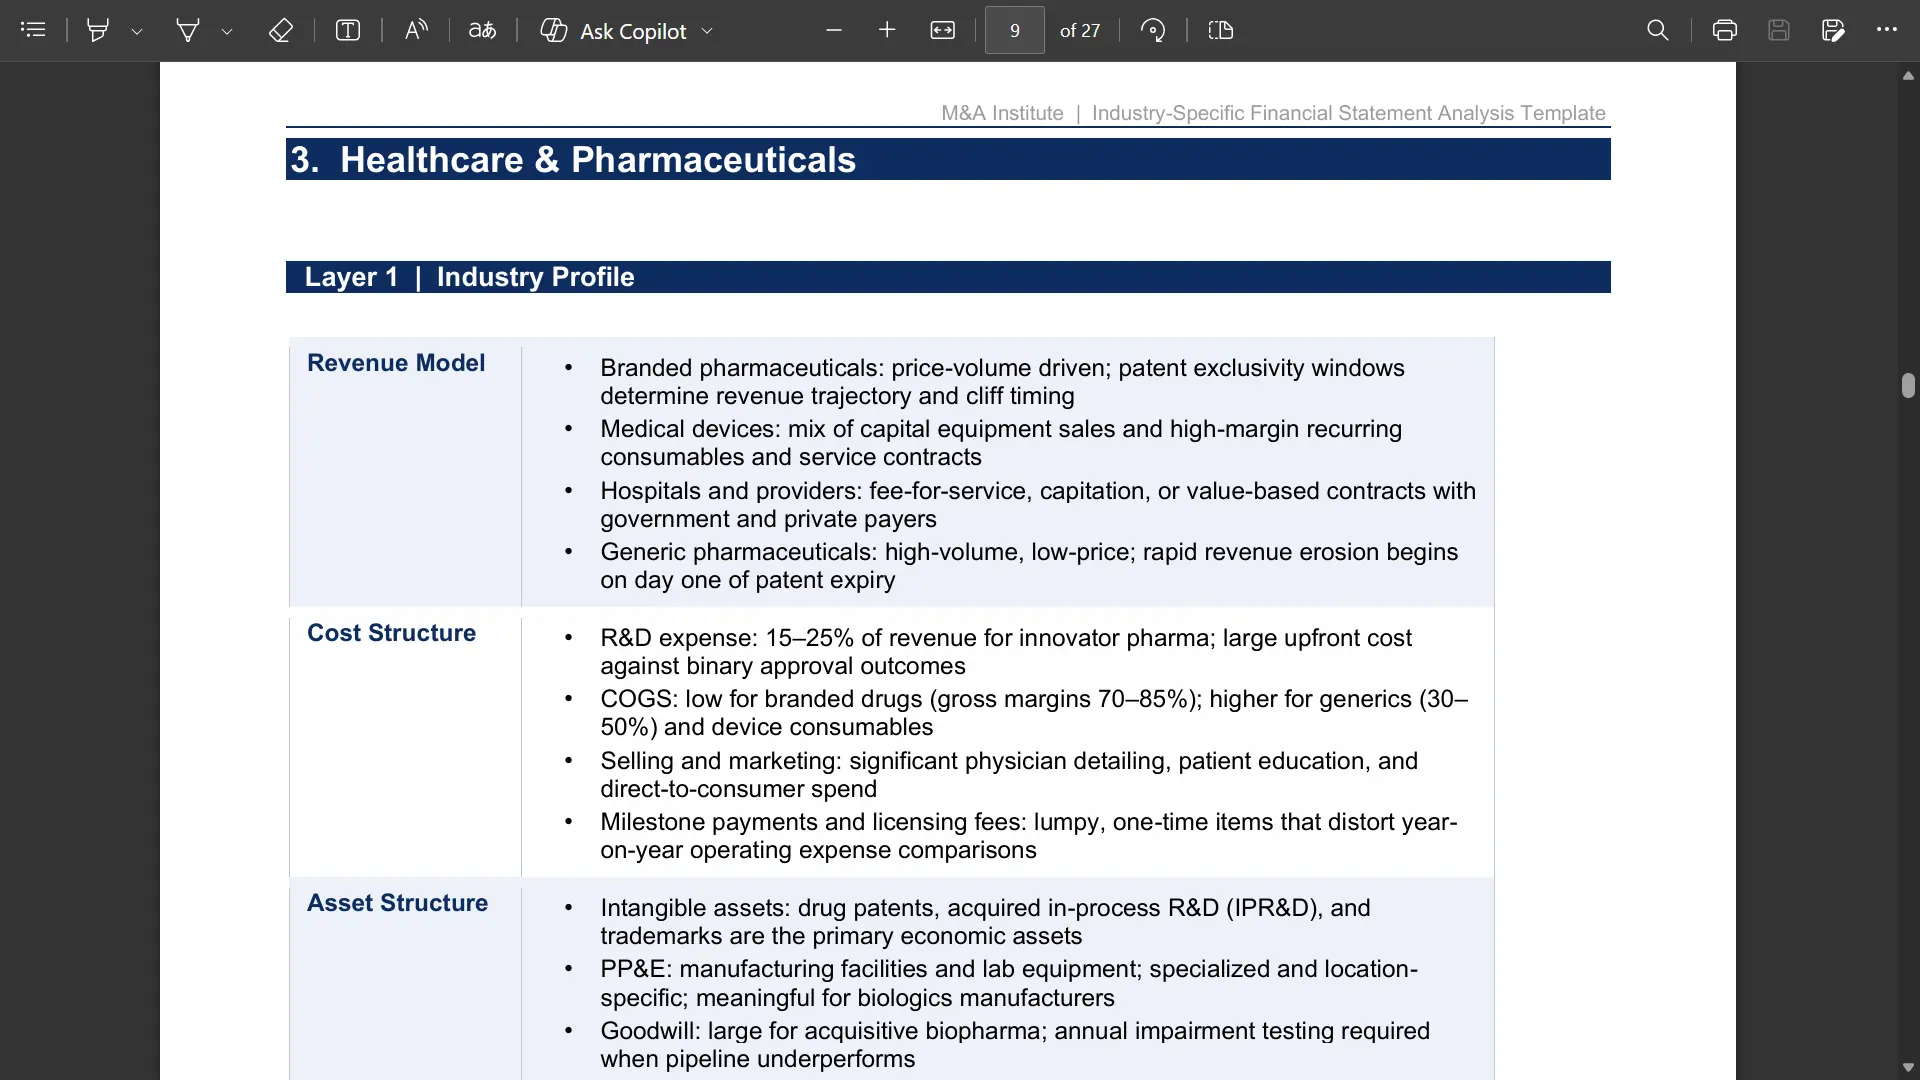This screenshot has width=1920, height=1080.
Task: Click the Ask Copilot button
Action: tap(614, 30)
